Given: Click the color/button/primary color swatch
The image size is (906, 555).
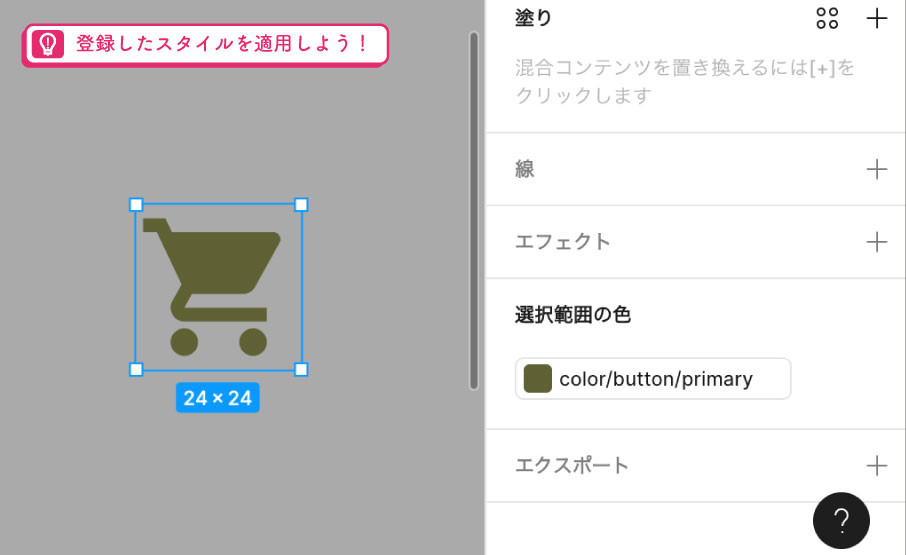Looking at the screenshot, I should [538, 379].
